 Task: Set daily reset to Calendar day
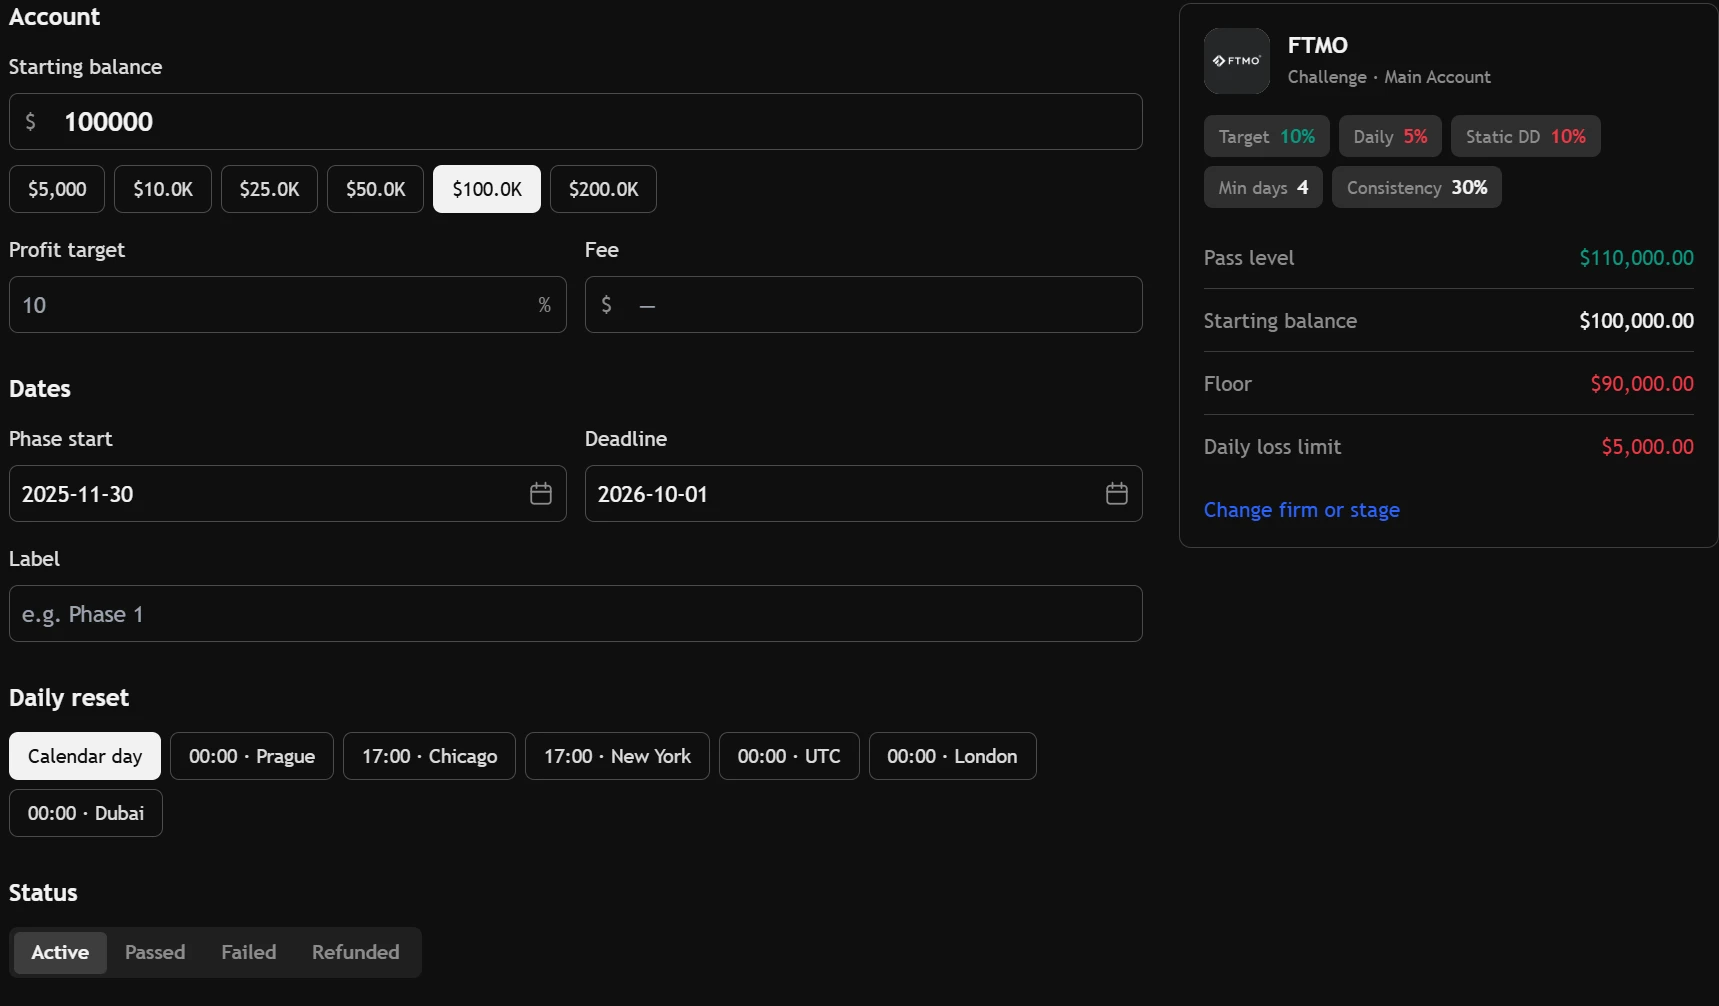pos(85,756)
